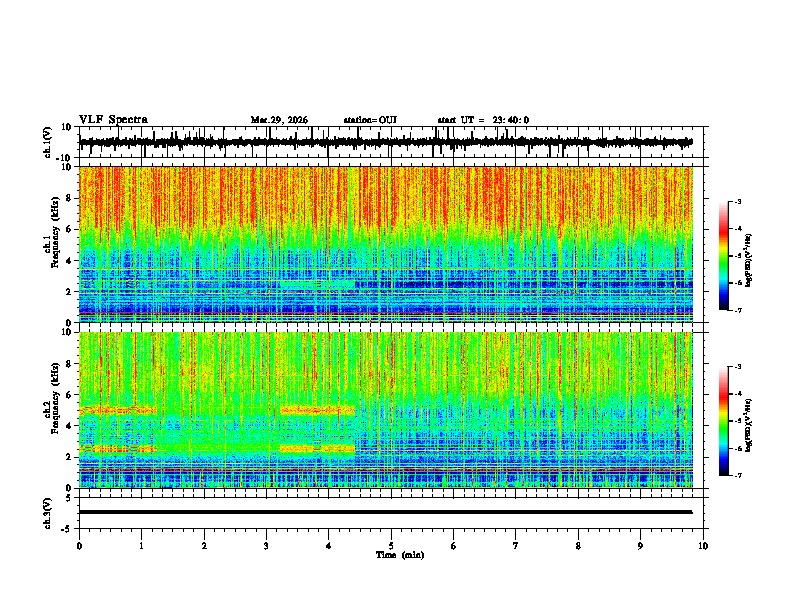Click the "6" kHz tick on the ch.2 frequency axis
This screenshot has width=792, height=612.
point(70,395)
